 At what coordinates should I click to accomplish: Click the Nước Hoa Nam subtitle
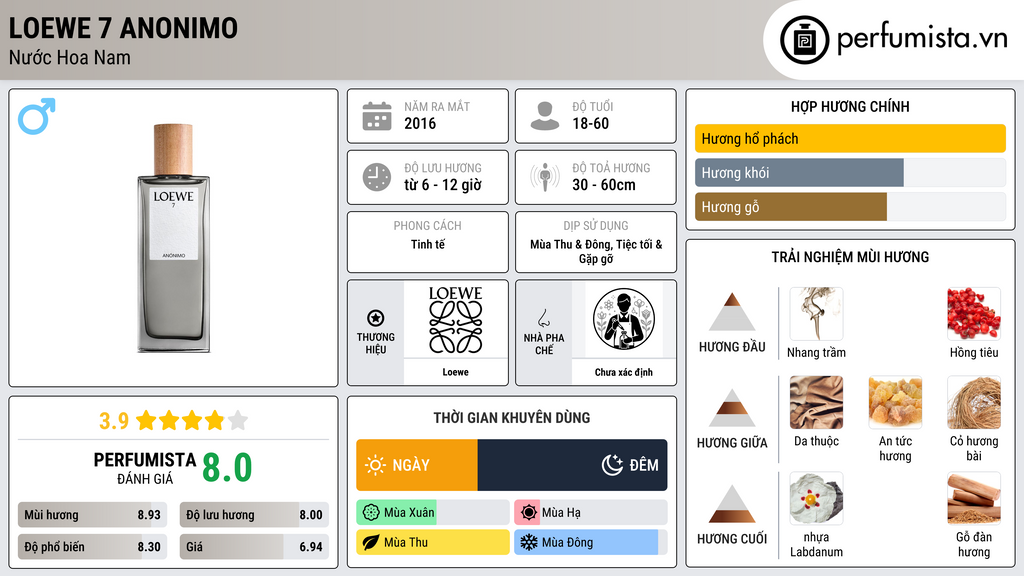tap(70, 58)
